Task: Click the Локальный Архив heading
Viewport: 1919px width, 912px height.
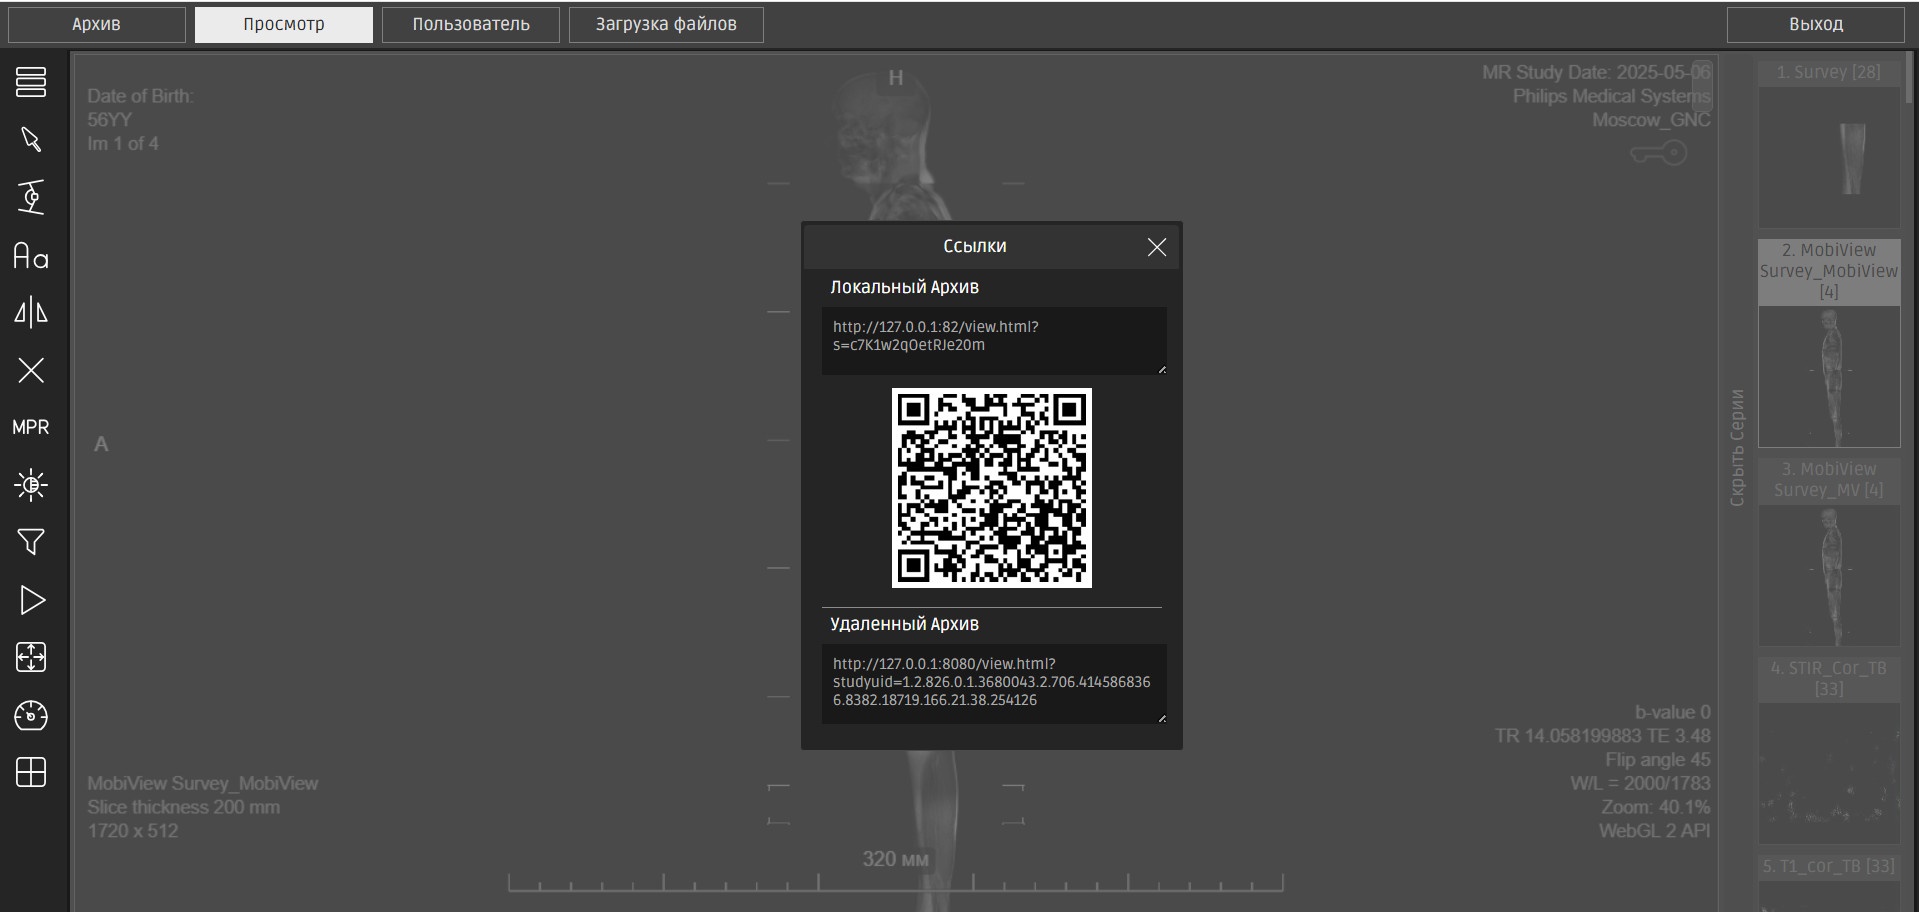Action: (x=904, y=287)
